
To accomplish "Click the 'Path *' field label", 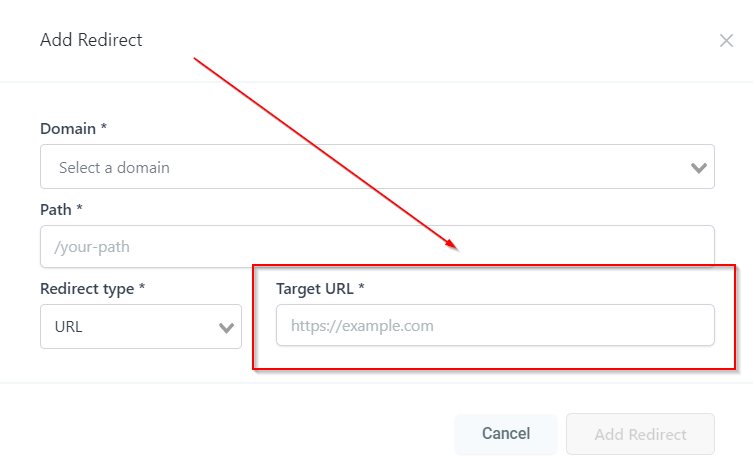I will click(x=60, y=209).
